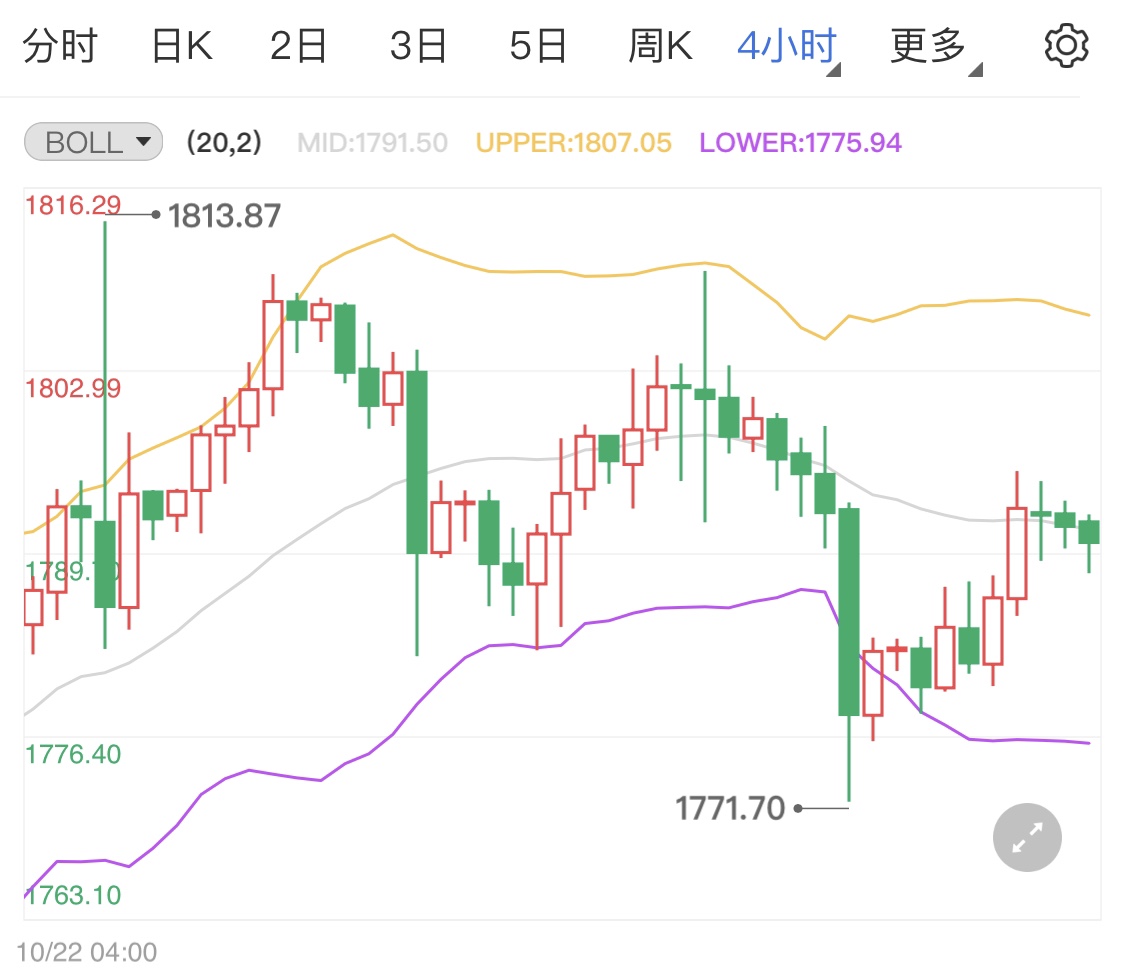Switch to 分时 tab
1125x980 pixels.
tap(60, 47)
